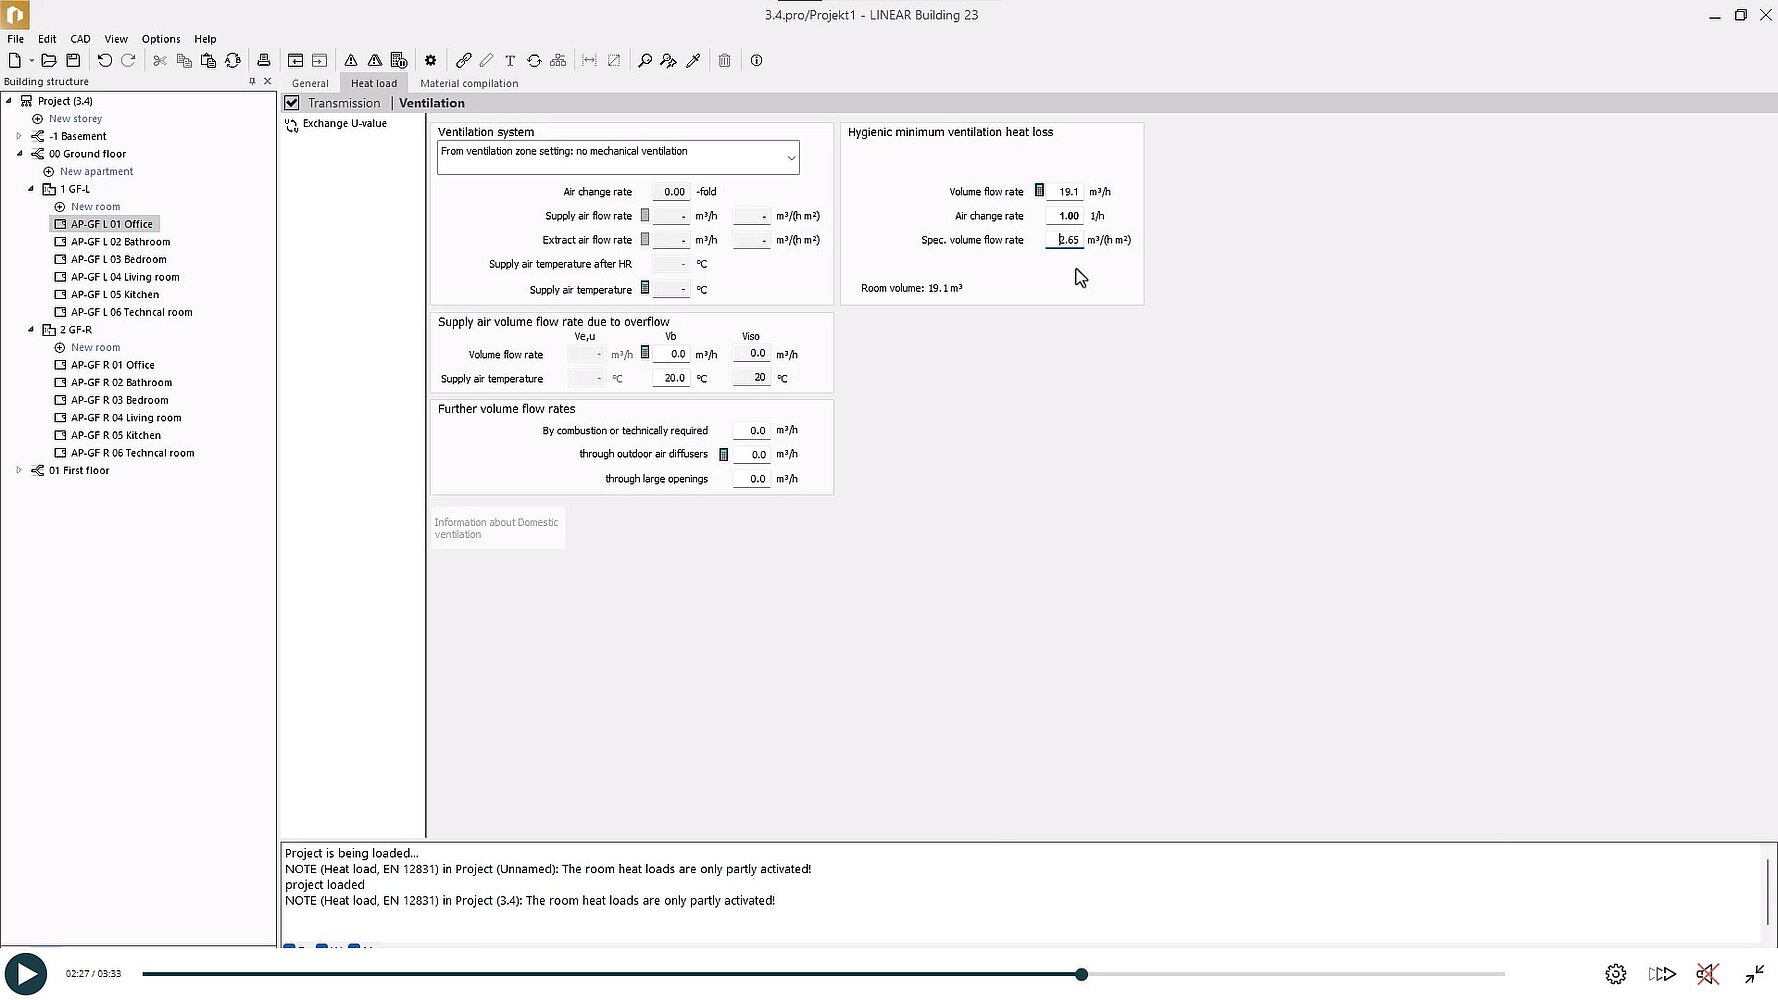Click the eyedropper icon in toolbar
The width and height of the screenshot is (1778, 1000).
coord(693,61)
